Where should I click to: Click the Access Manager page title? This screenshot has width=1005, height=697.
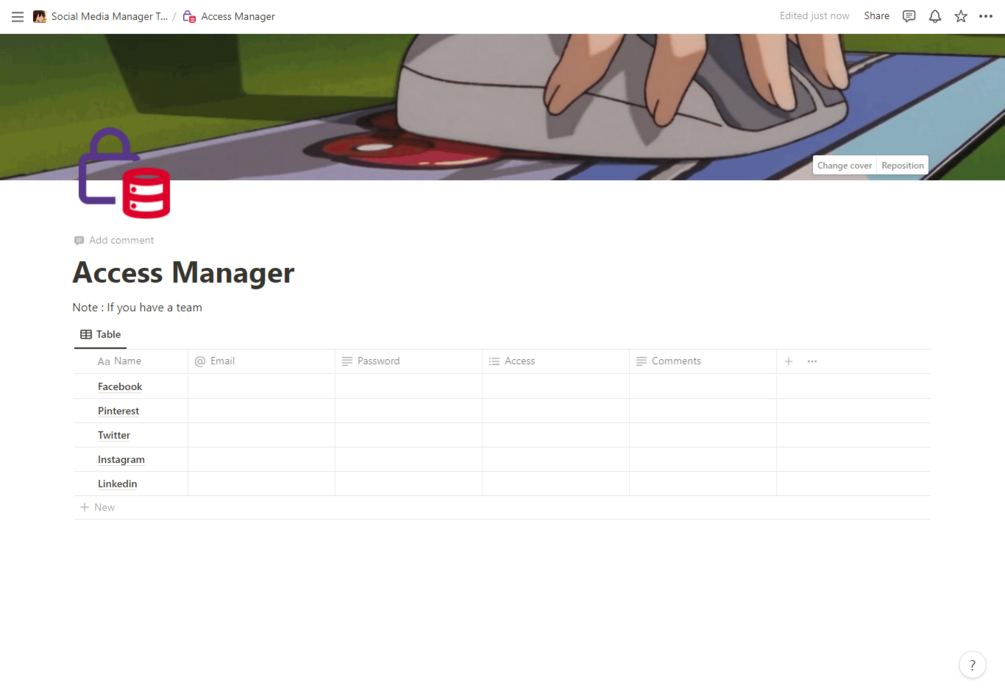(183, 273)
